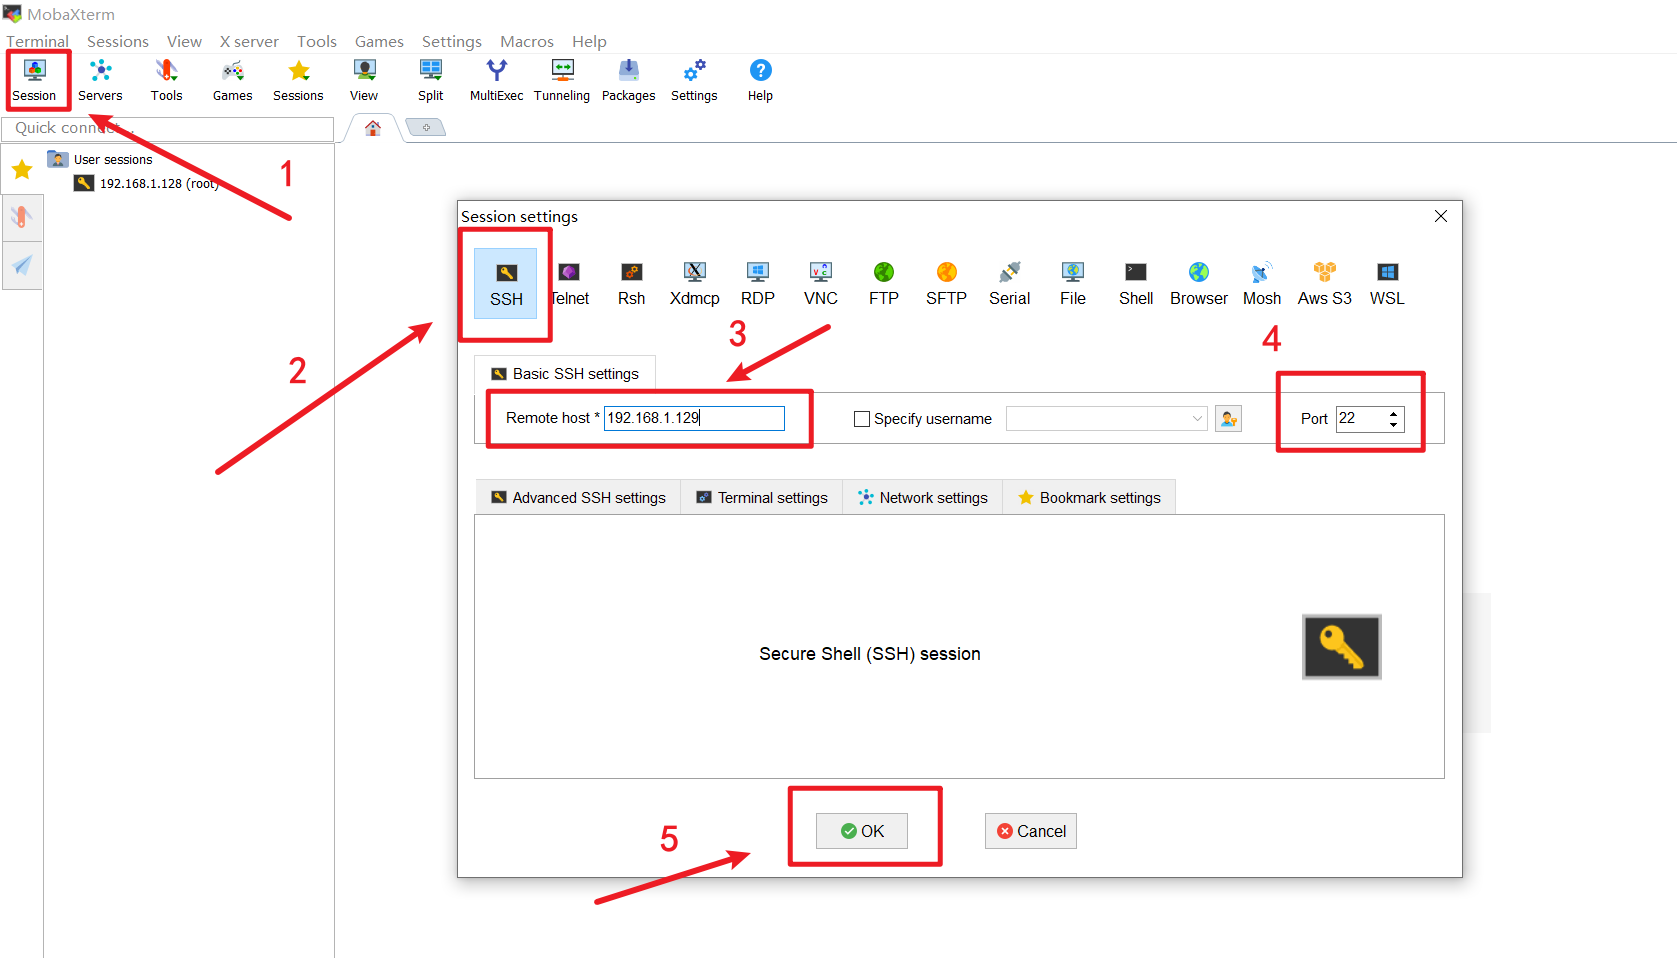
Task: Cancel the Session settings dialog
Action: tap(1031, 831)
